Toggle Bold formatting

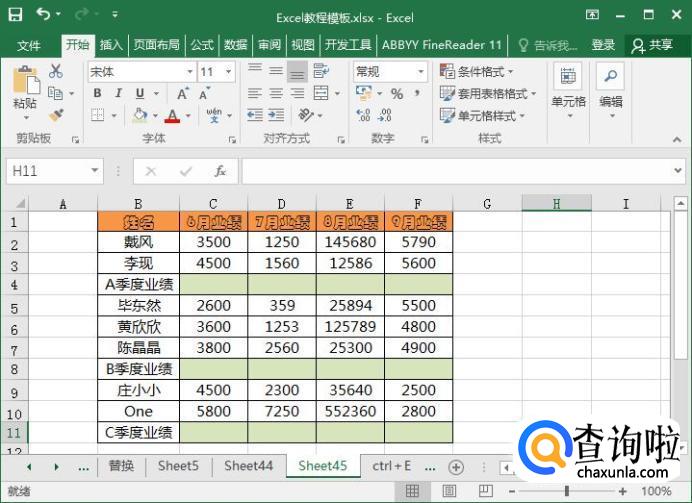[97, 94]
